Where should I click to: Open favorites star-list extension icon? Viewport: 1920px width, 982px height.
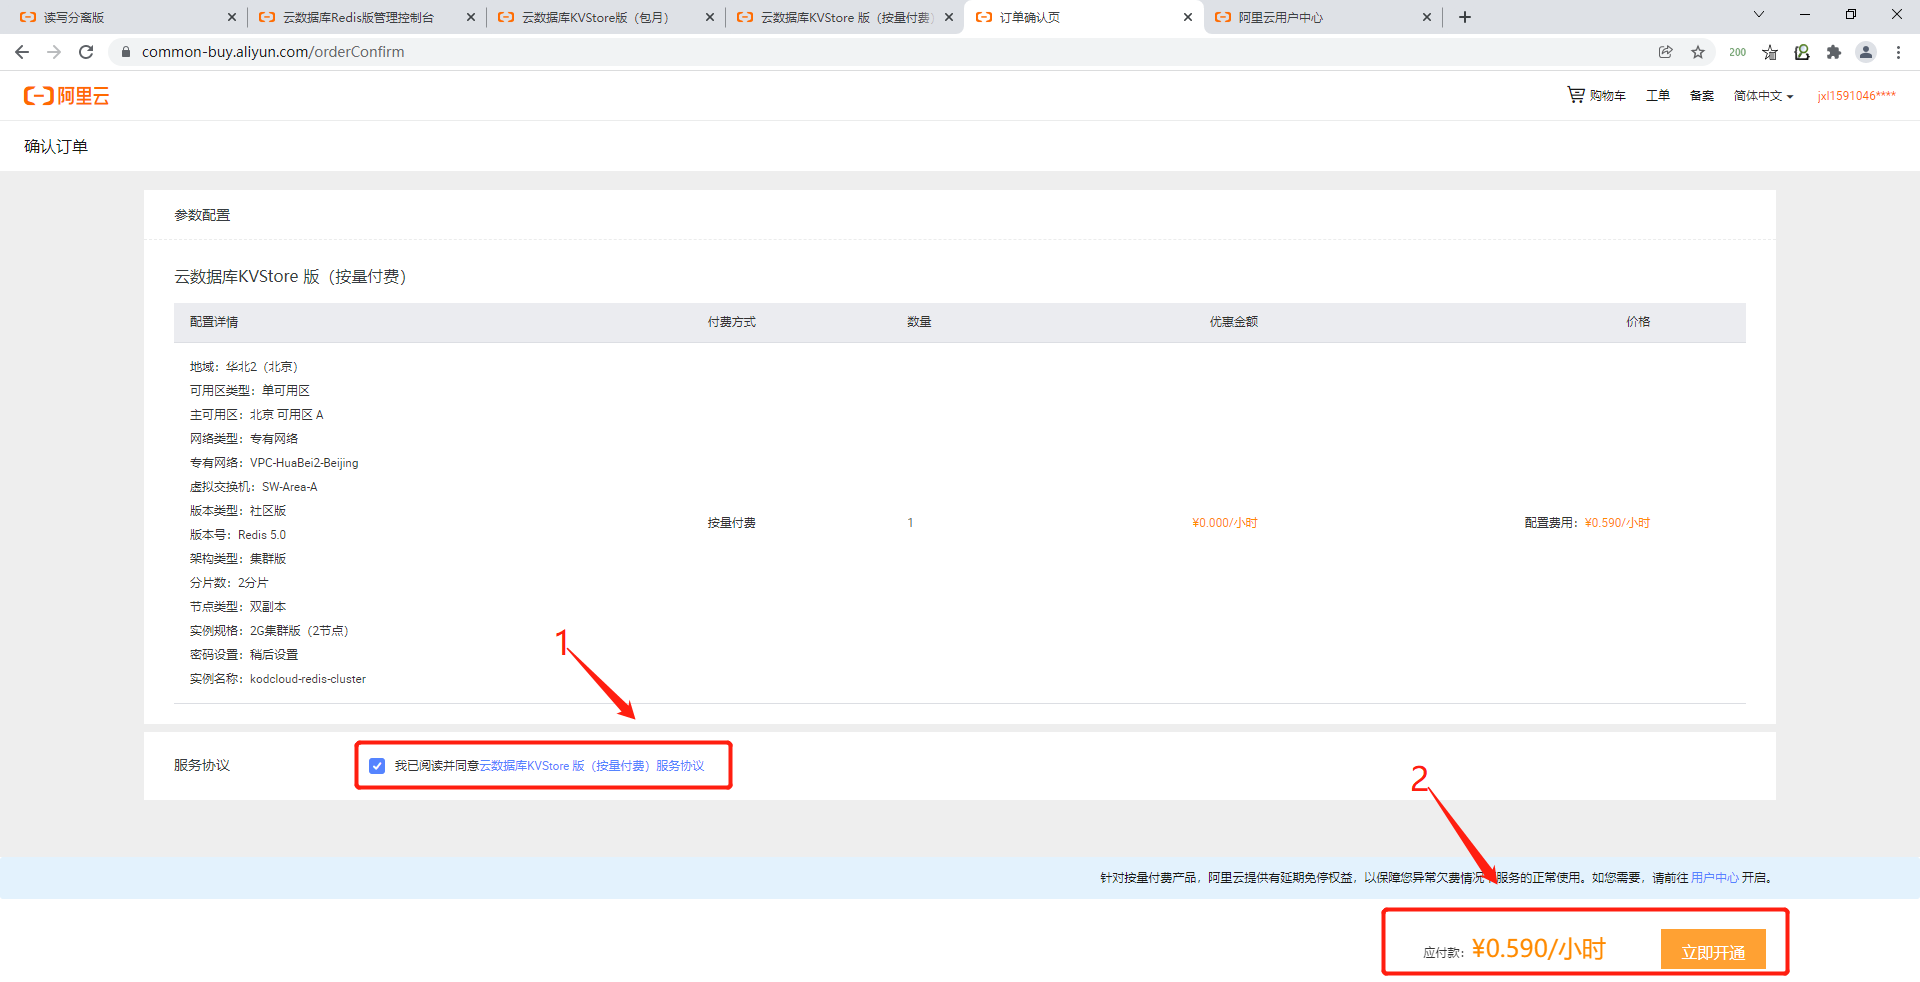click(x=1770, y=52)
